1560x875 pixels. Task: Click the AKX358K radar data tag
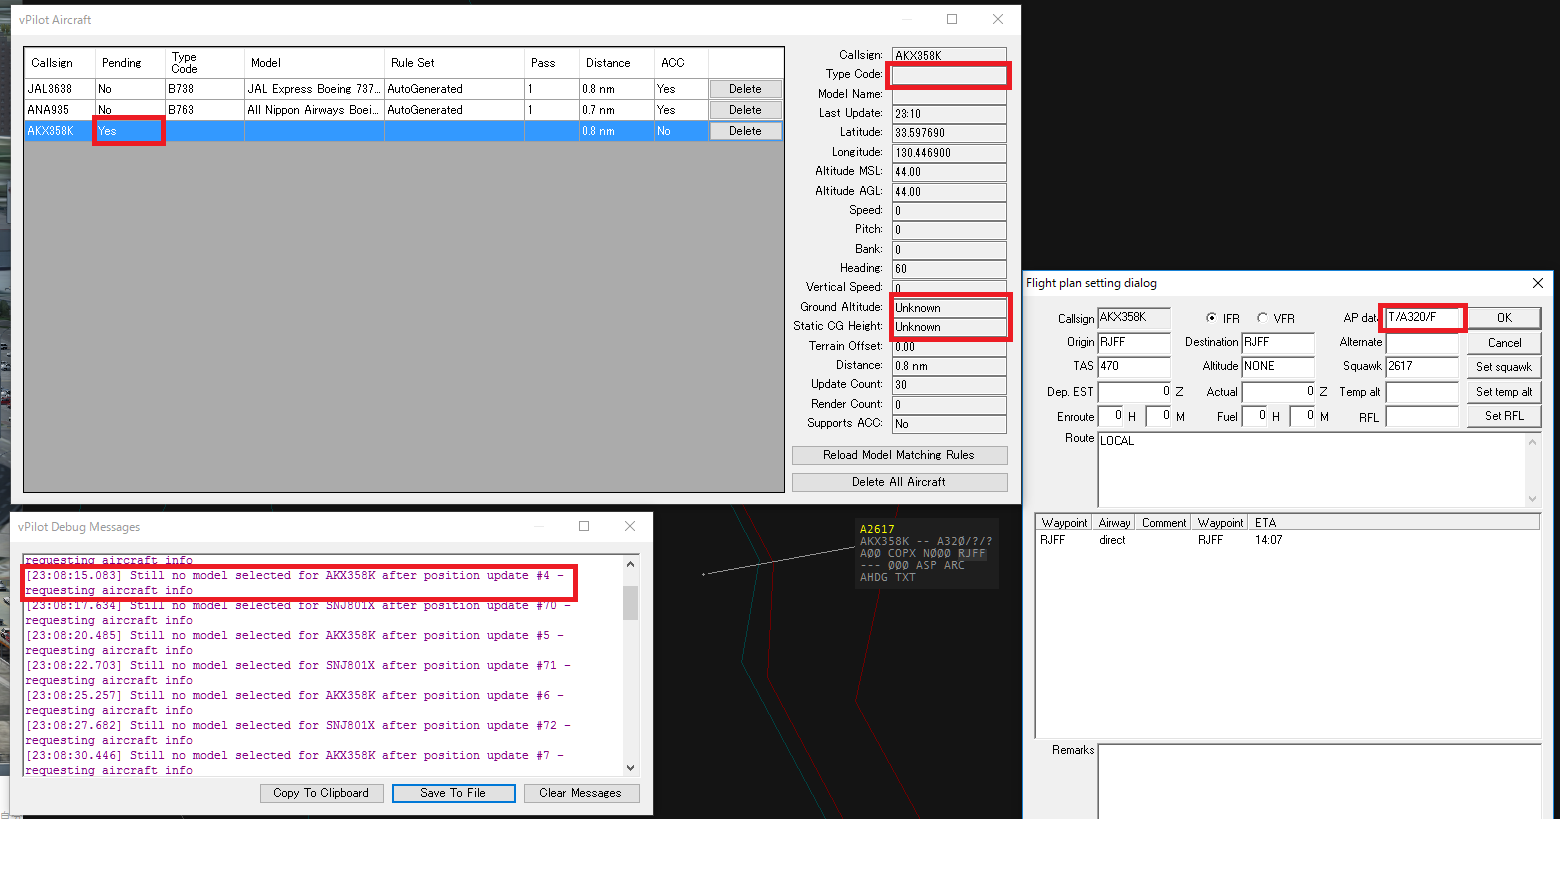925,553
